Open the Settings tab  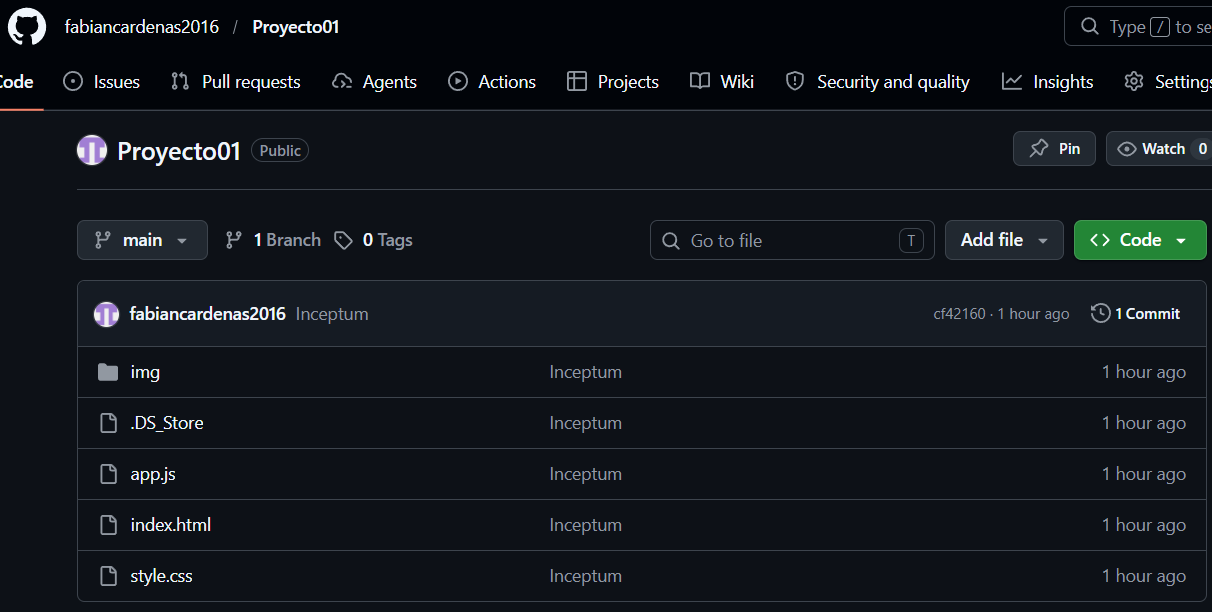[x=1167, y=82]
